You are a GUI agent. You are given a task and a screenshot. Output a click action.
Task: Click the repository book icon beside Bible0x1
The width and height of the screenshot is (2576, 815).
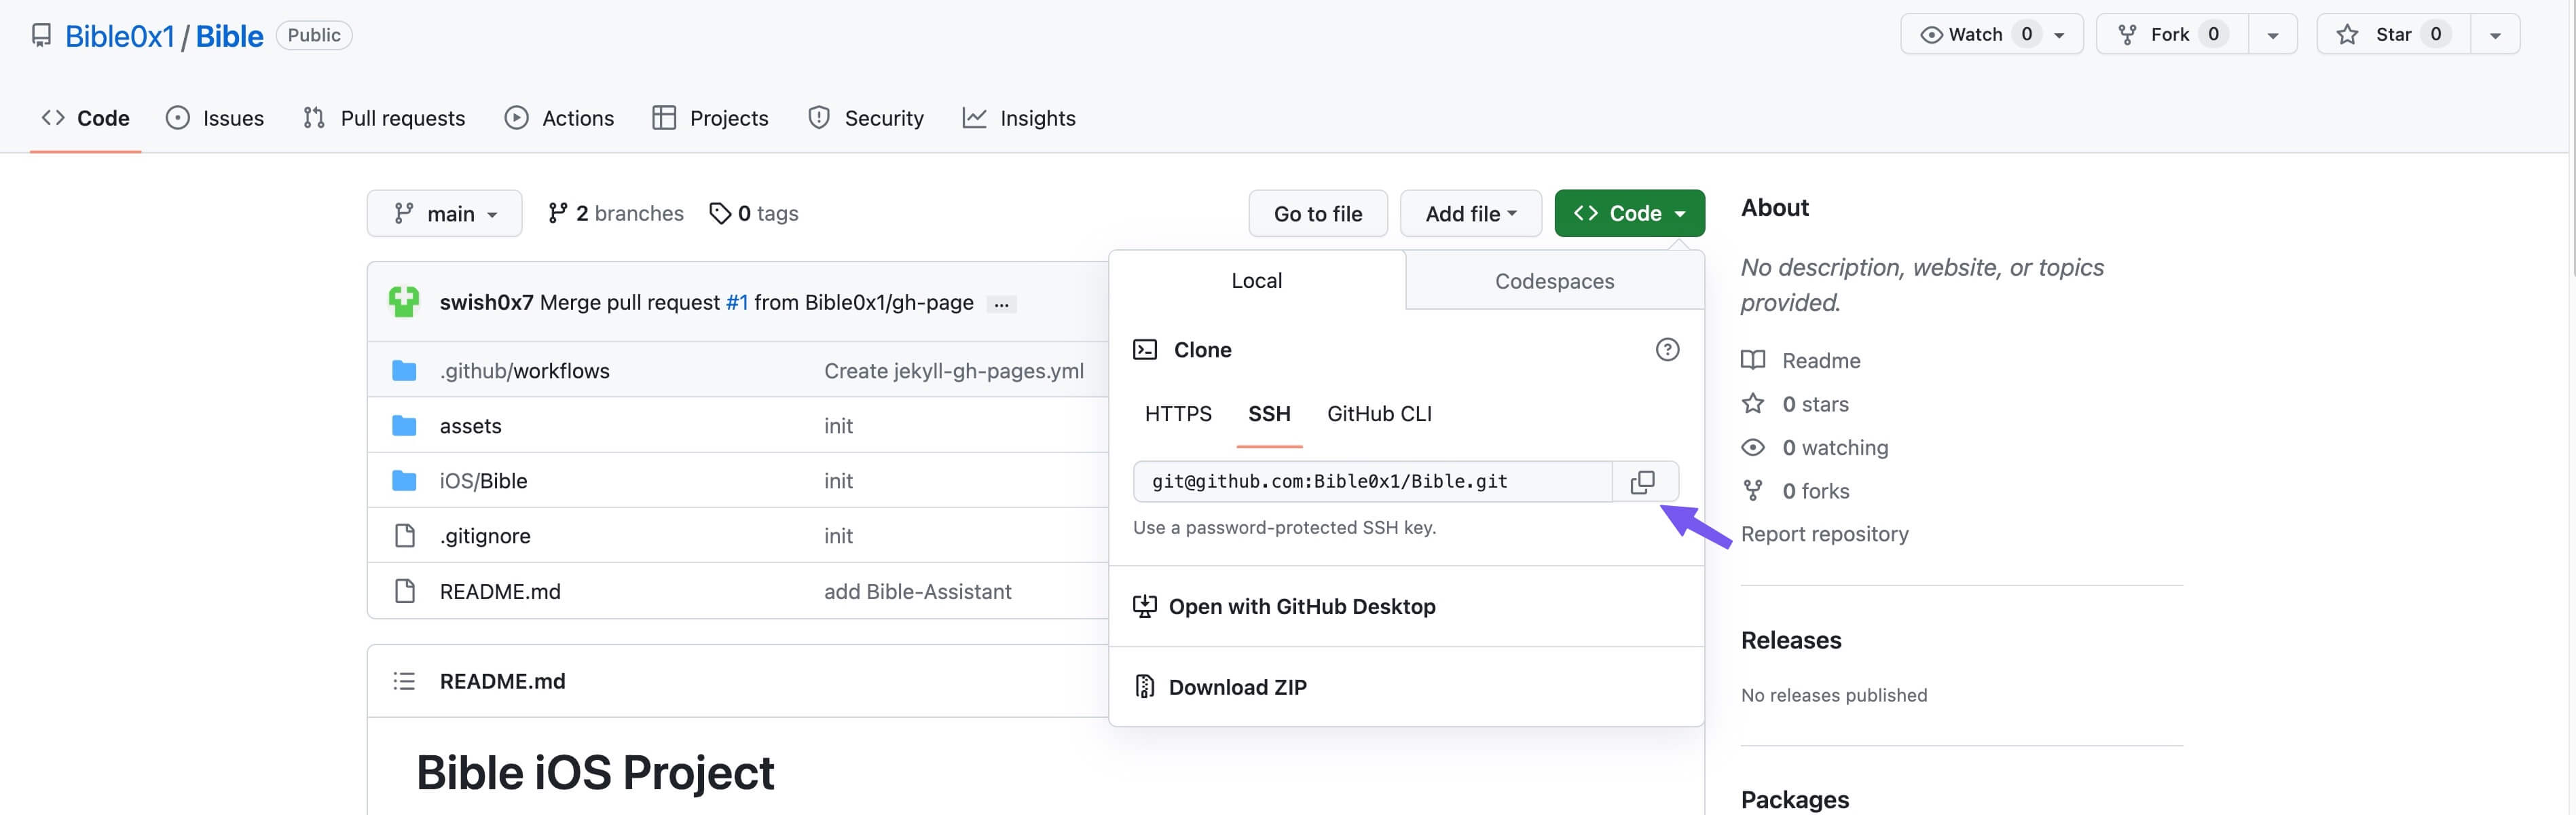[41, 36]
